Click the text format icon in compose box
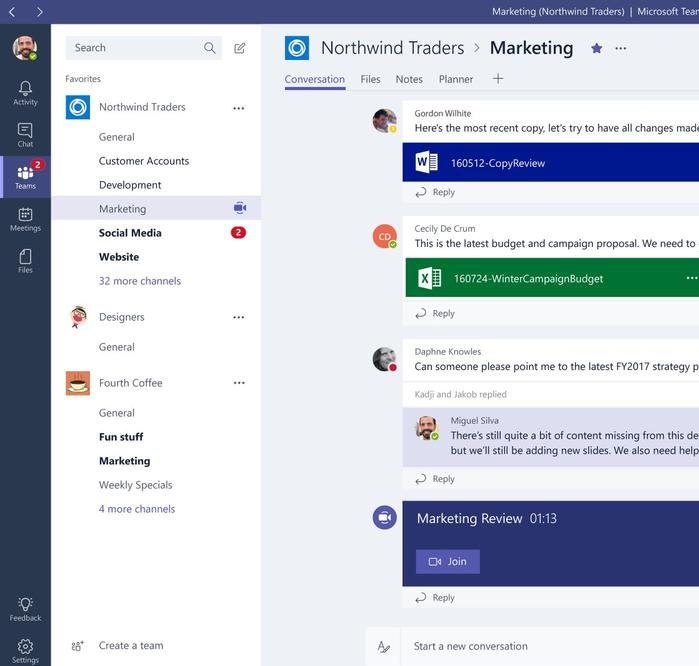This screenshot has width=699, height=666. (383, 646)
